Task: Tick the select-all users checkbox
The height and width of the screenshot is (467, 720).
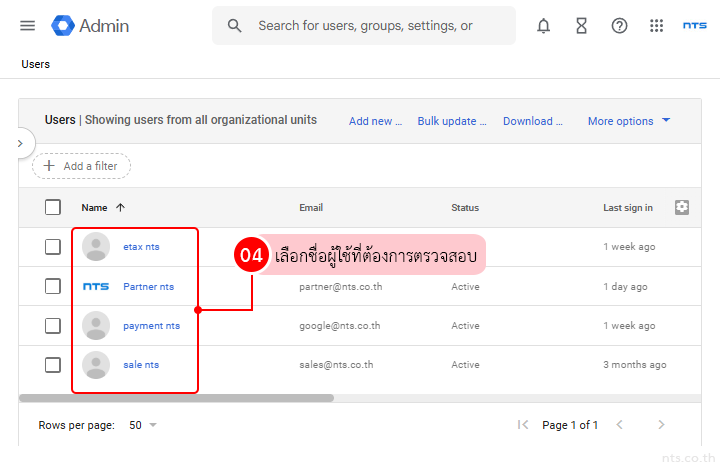Action: (x=53, y=208)
